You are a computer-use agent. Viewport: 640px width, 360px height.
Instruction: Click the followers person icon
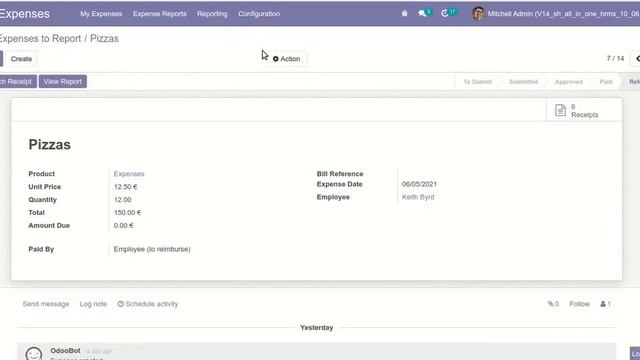[605, 304]
